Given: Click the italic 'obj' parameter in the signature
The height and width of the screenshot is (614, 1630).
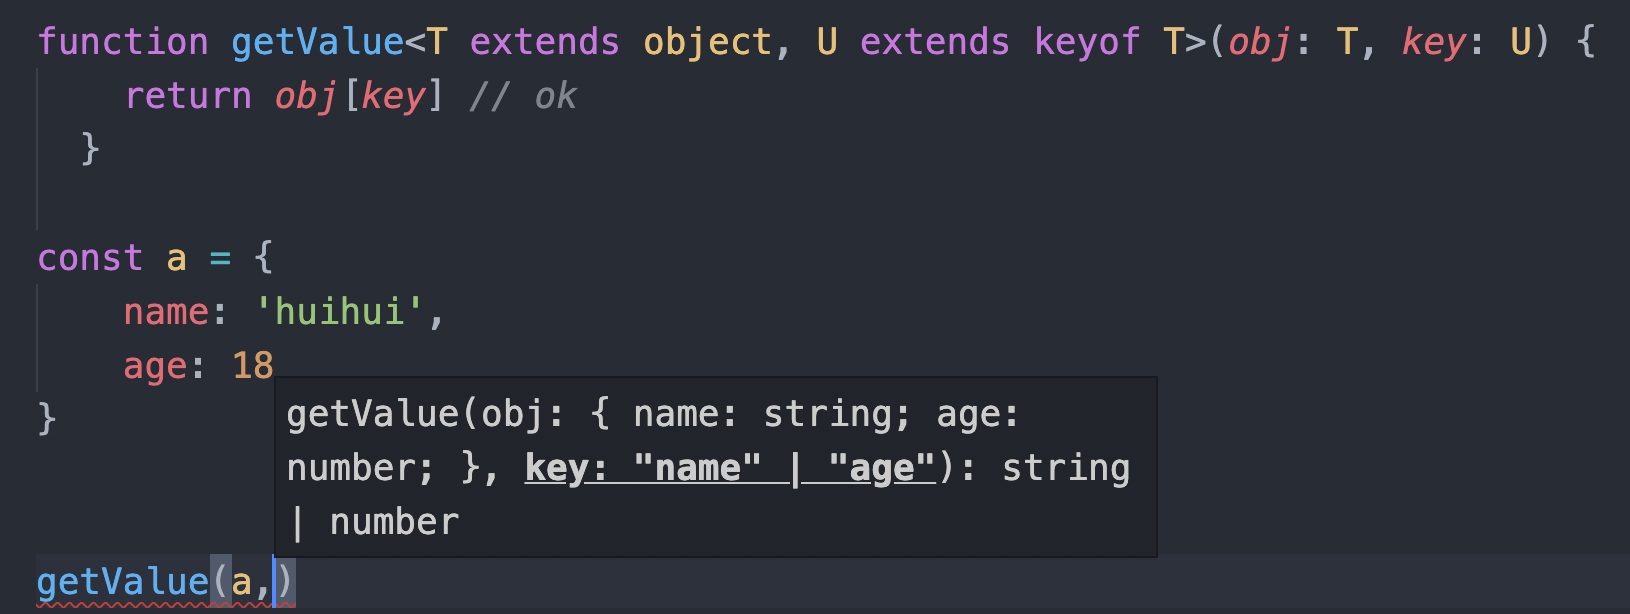Looking at the screenshot, I should tap(1260, 42).
